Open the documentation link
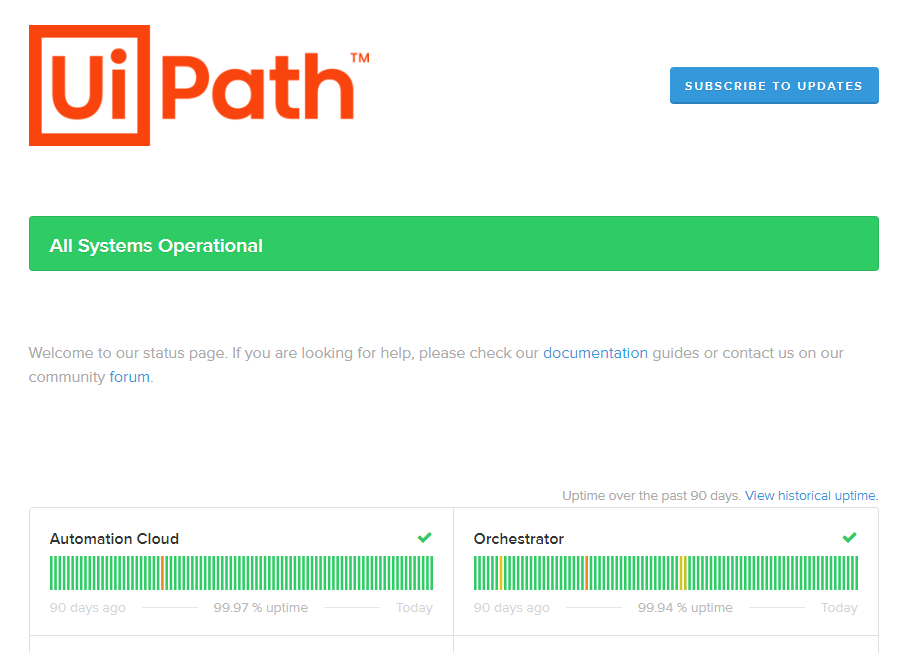This screenshot has width=905, height=653. 595,353
